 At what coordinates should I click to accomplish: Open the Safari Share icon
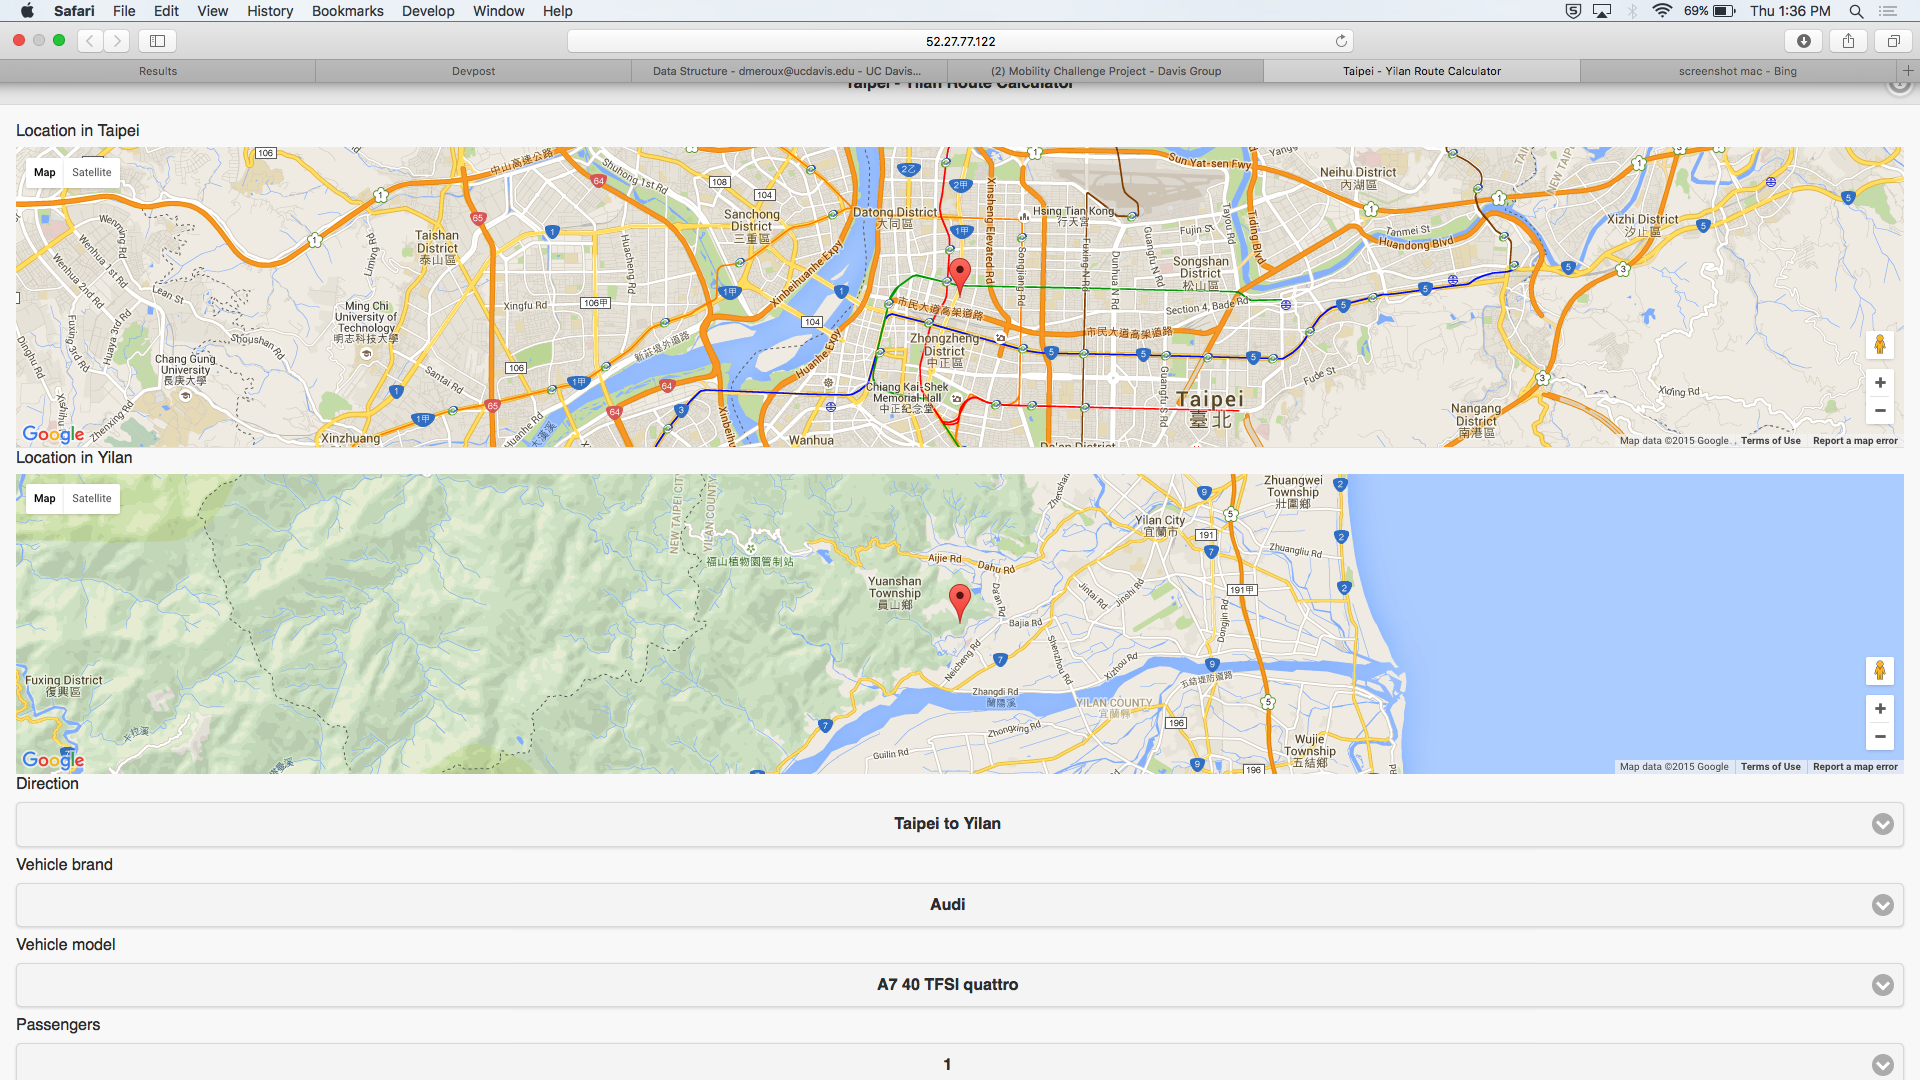pyautogui.click(x=1848, y=41)
